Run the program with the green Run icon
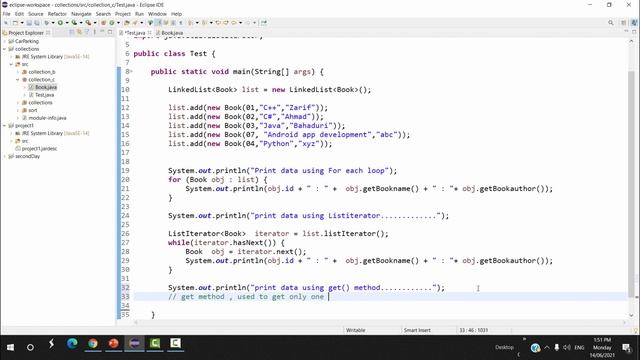640x360 pixels. (x=60, y=23)
